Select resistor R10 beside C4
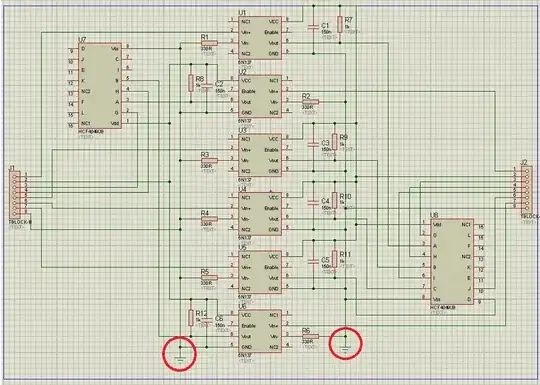540x385 pixels. (334, 200)
